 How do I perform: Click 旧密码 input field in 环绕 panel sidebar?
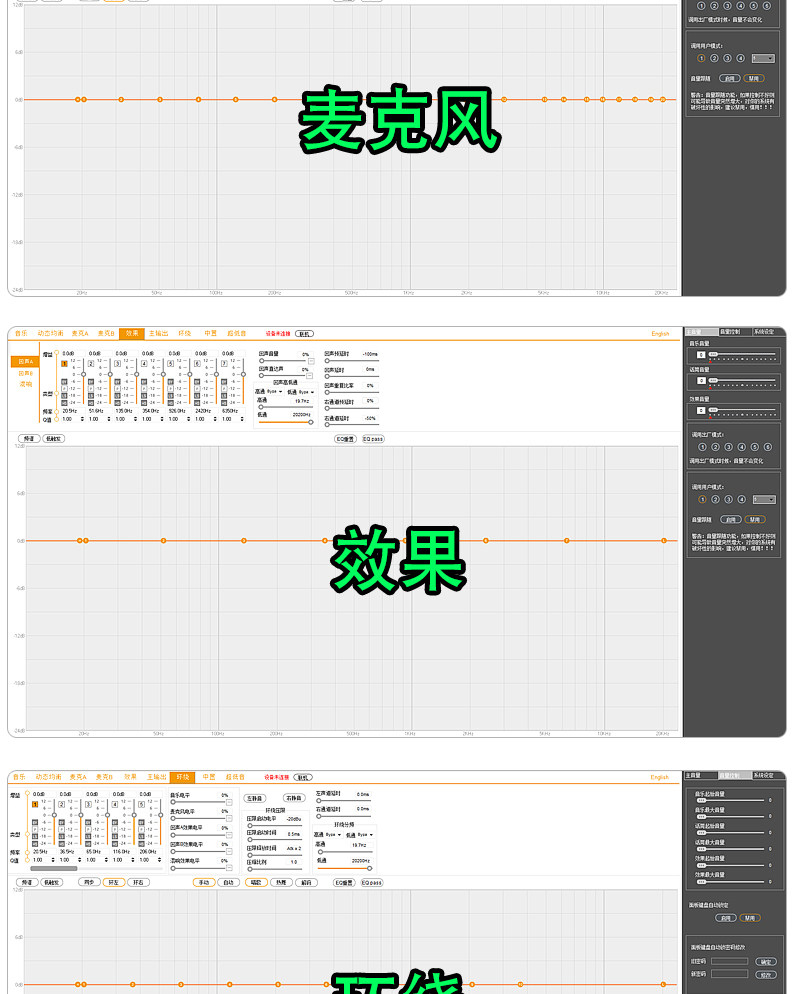[x=729, y=961]
